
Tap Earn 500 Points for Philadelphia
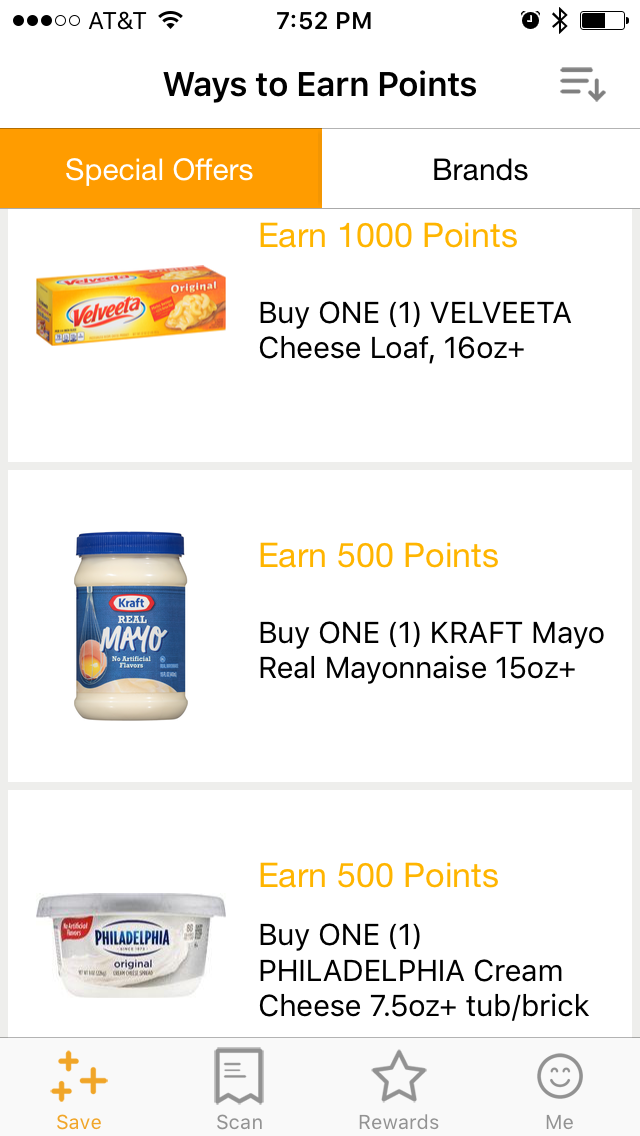tap(378, 876)
